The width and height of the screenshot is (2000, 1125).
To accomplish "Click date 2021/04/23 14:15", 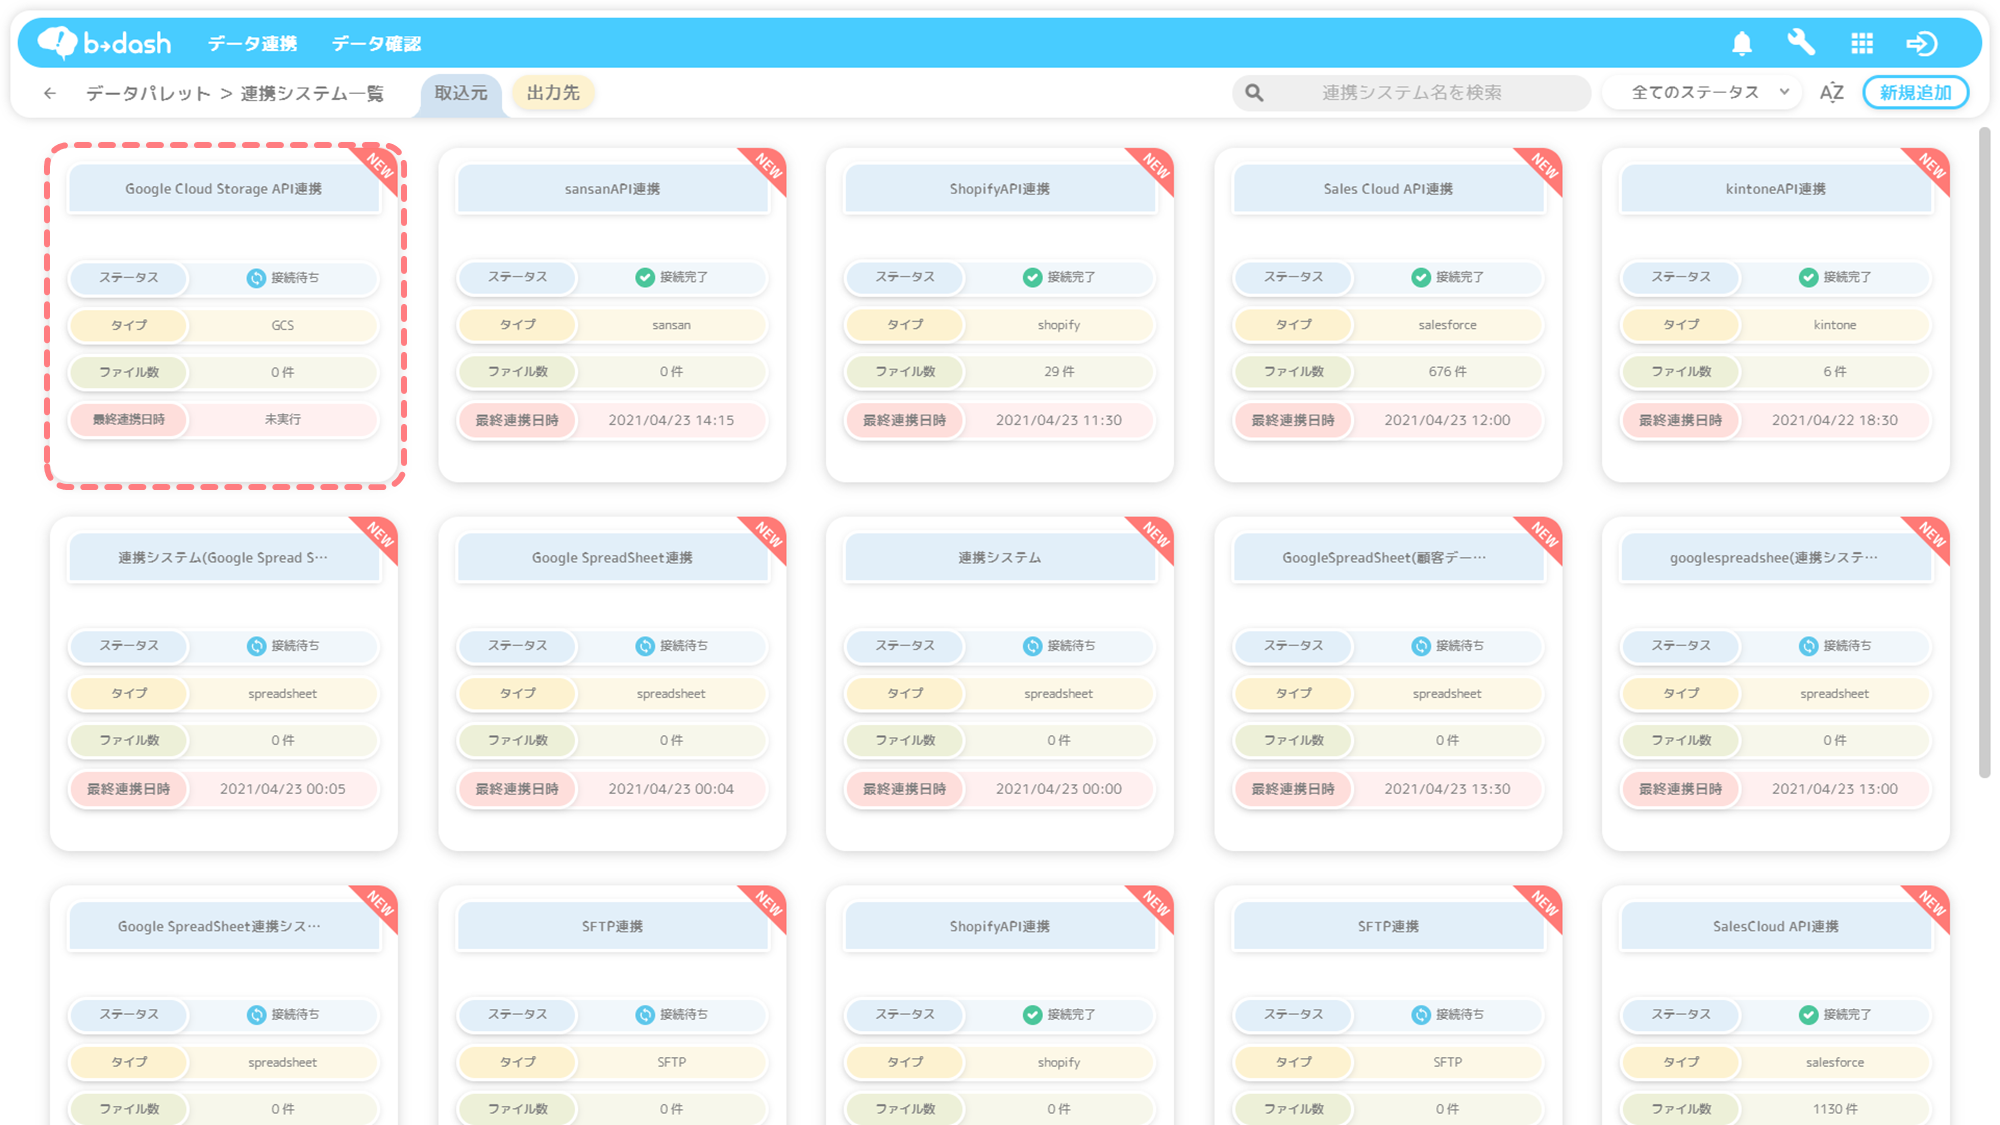I will (671, 421).
